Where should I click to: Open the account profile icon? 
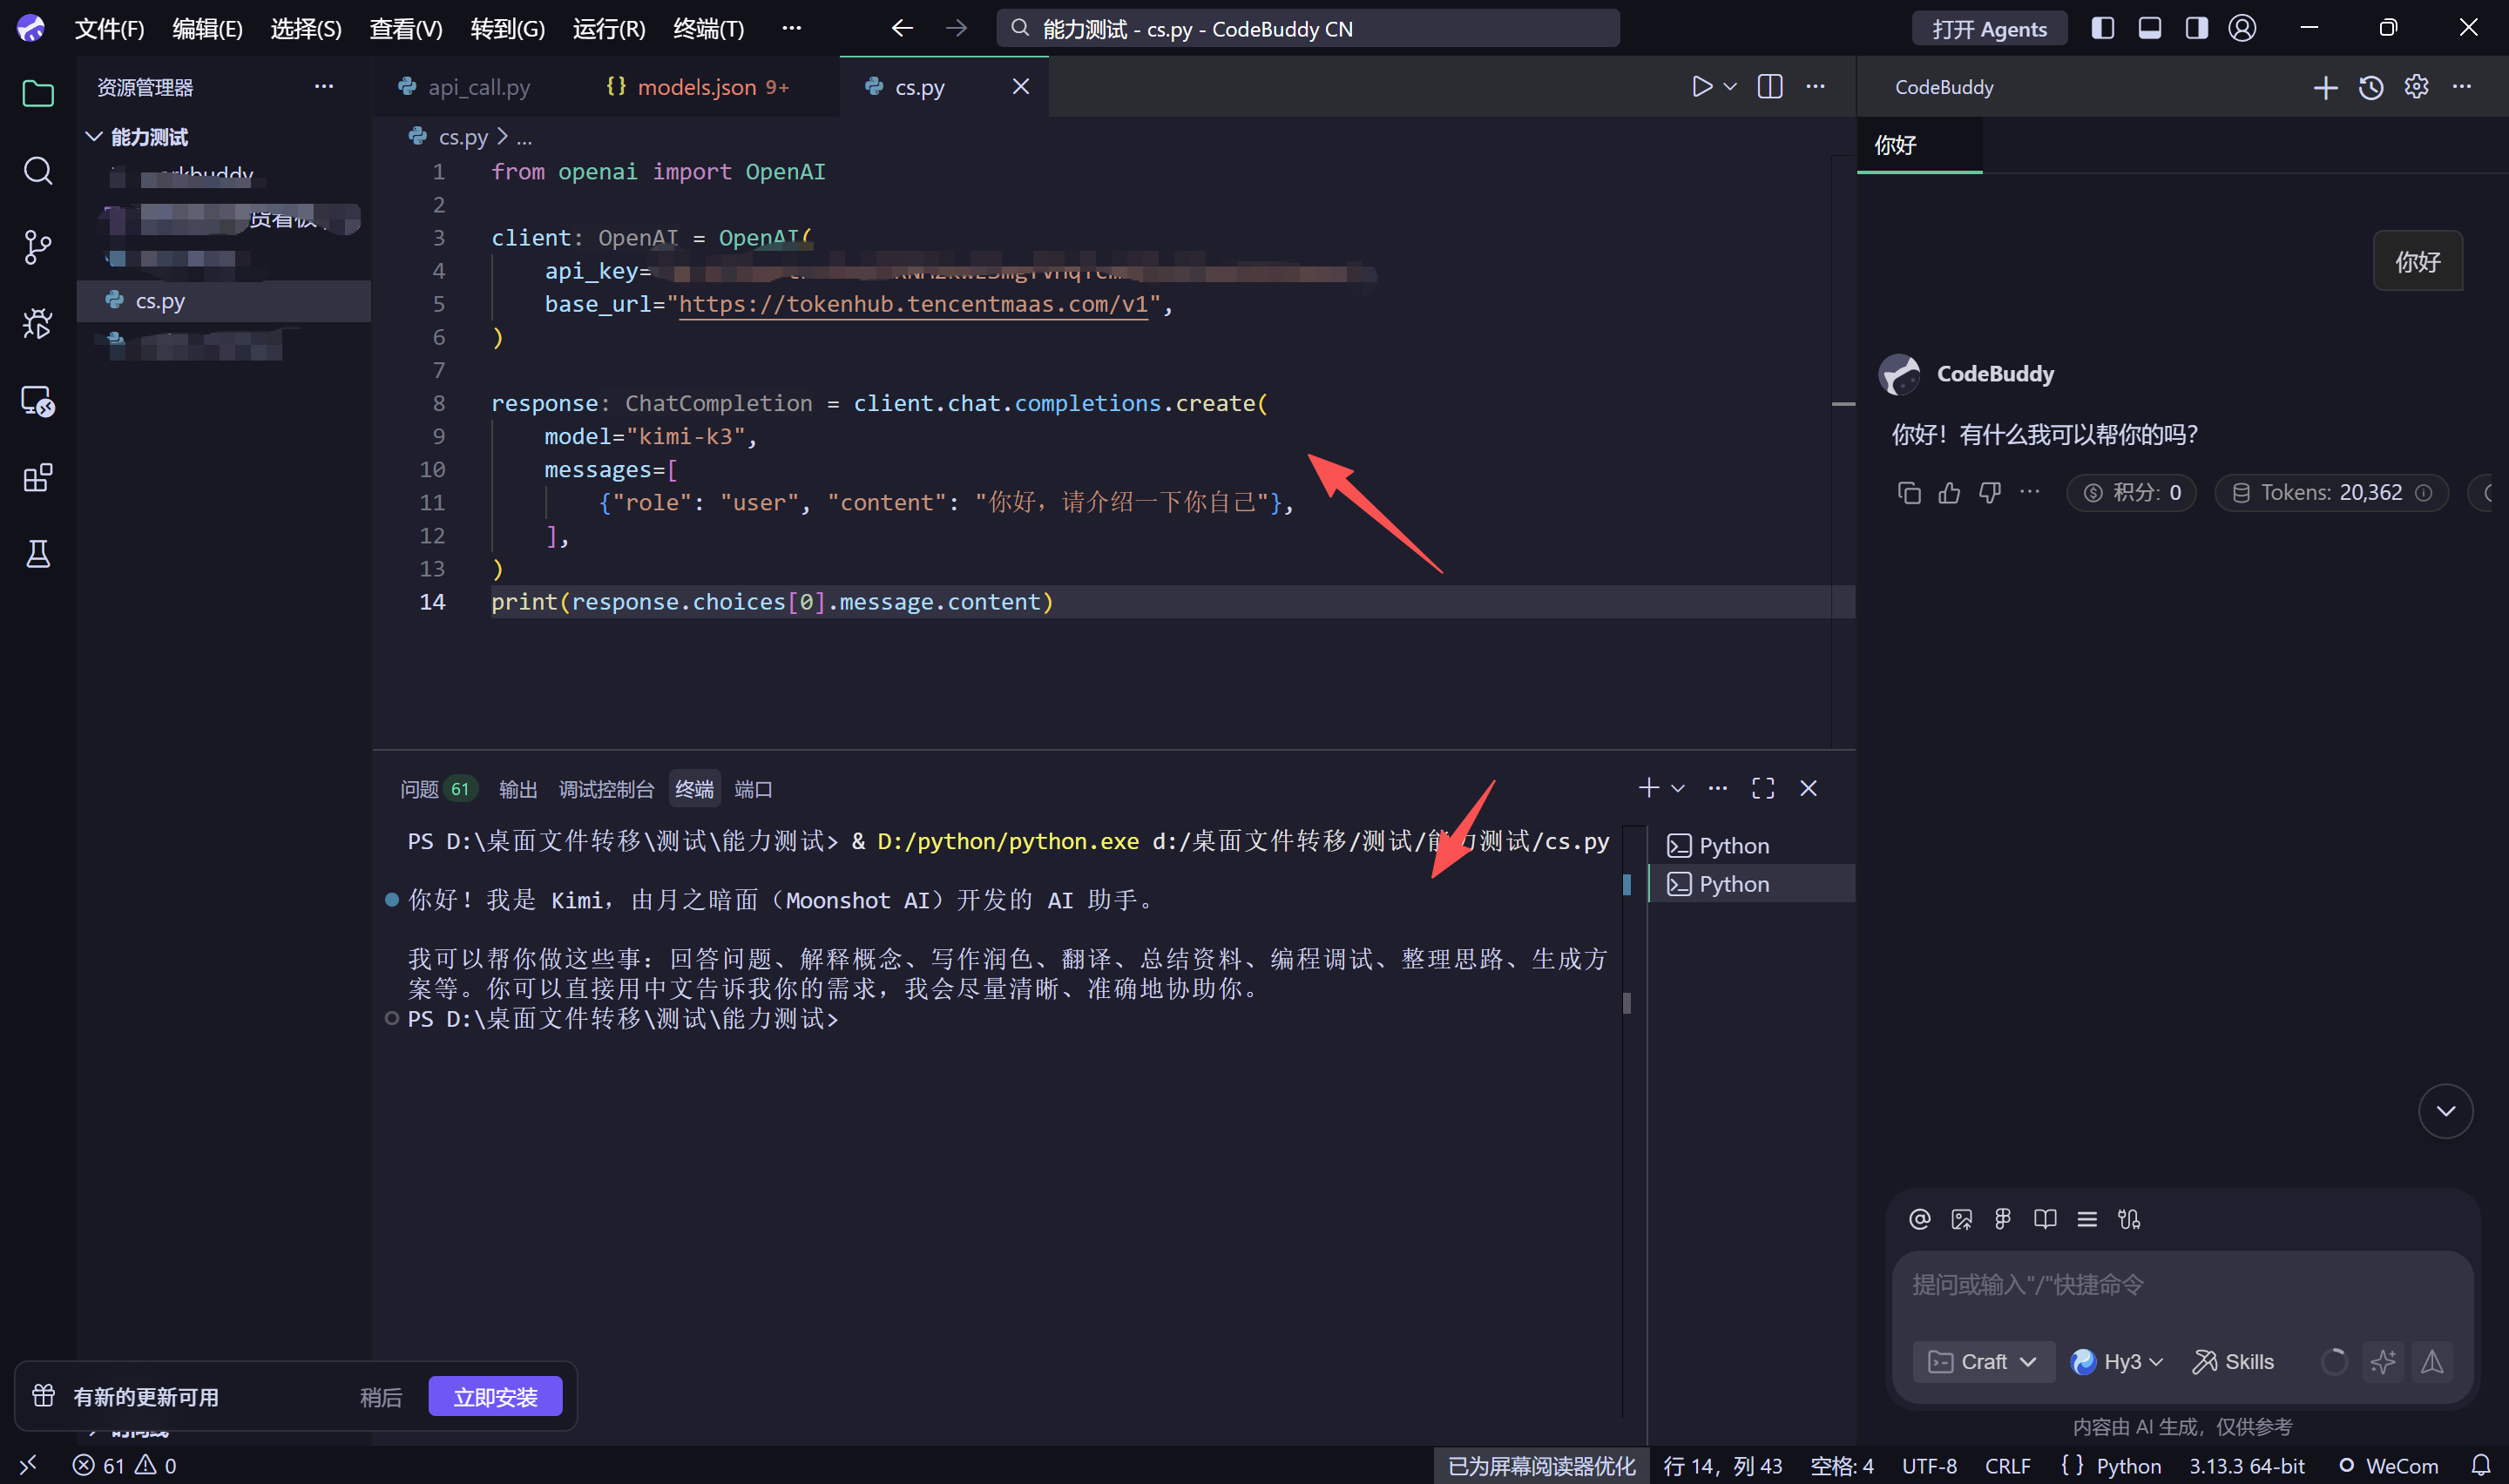coord(2242,28)
